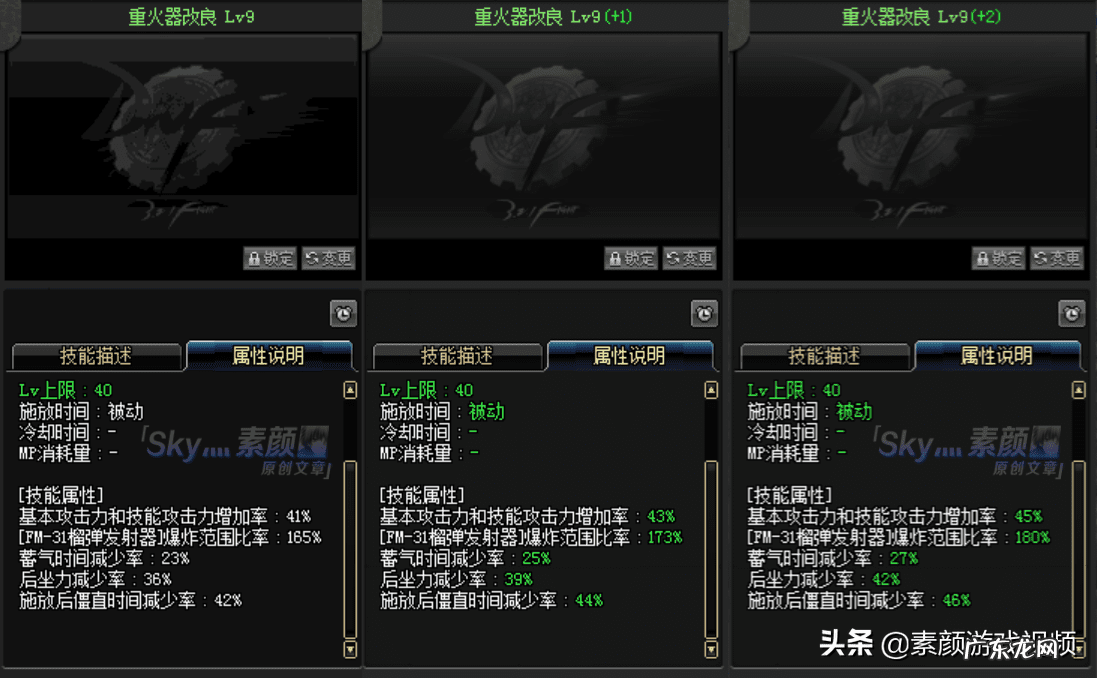Screen dimensions: 1097x678
Task: Lock the Lv9 skill preview with 锁定
Action: (x=270, y=258)
